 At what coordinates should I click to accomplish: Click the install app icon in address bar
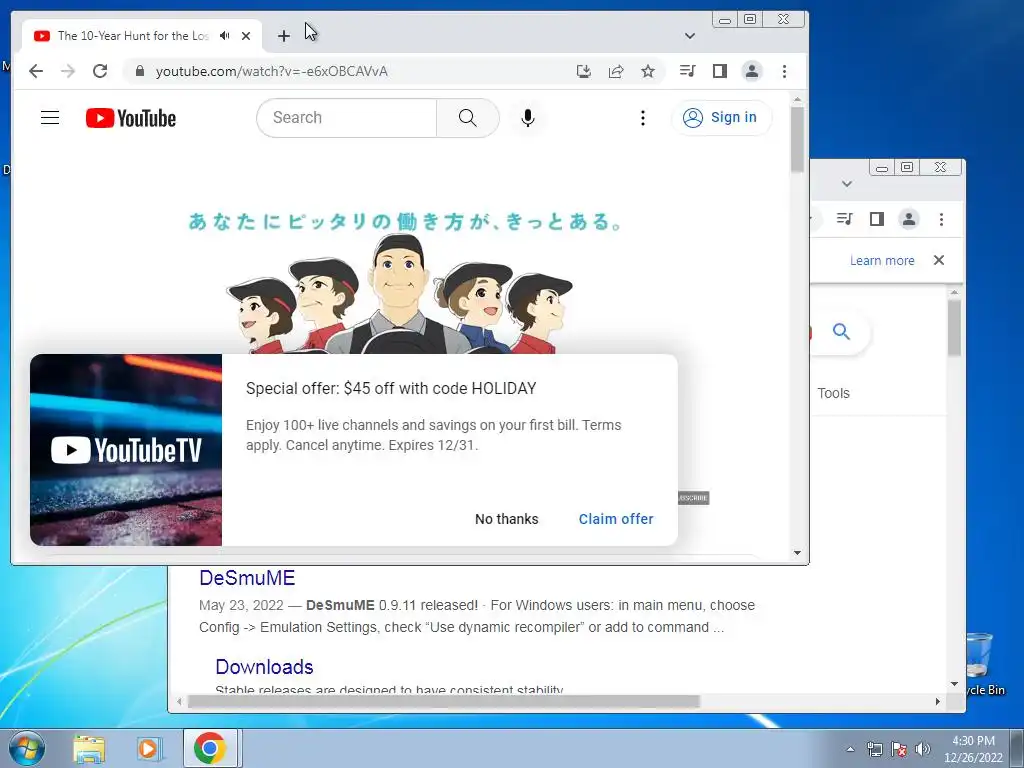[x=584, y=71]
